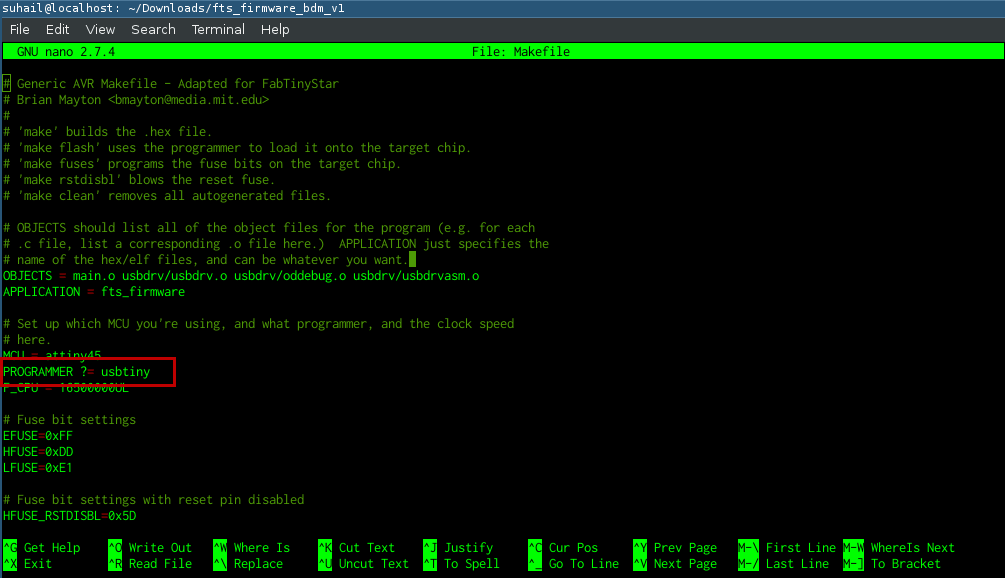The height and width of the screenshot is (578, 1005).
Task: Click the ^U Uncut Text shortcut key
Action: tap(325, 564)
